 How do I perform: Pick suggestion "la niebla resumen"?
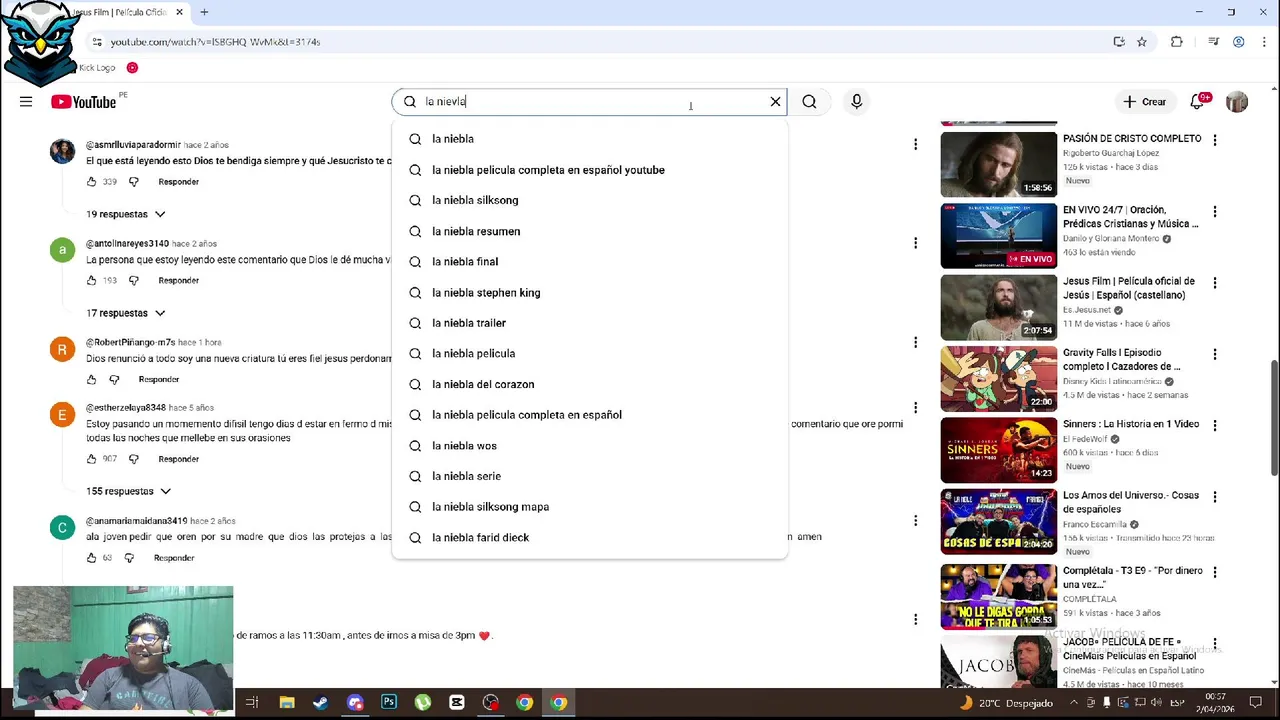coord(590,231)
